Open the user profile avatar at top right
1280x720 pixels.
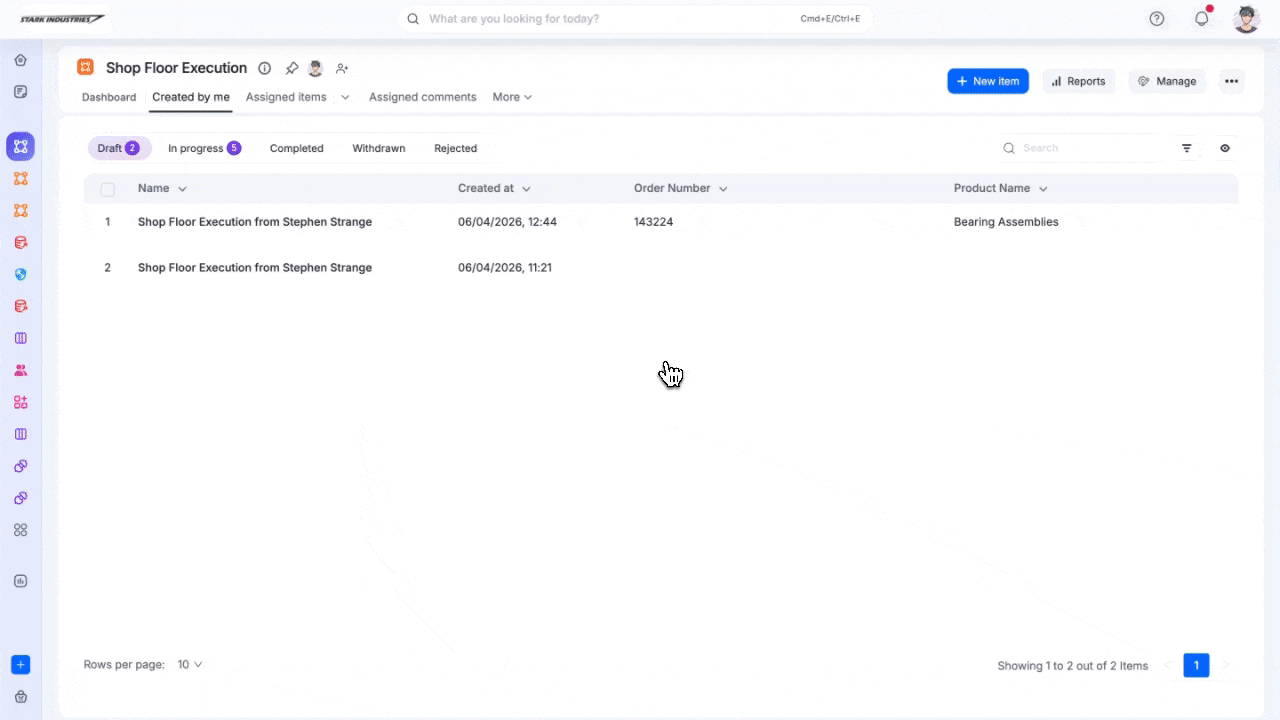[1246, 19]
